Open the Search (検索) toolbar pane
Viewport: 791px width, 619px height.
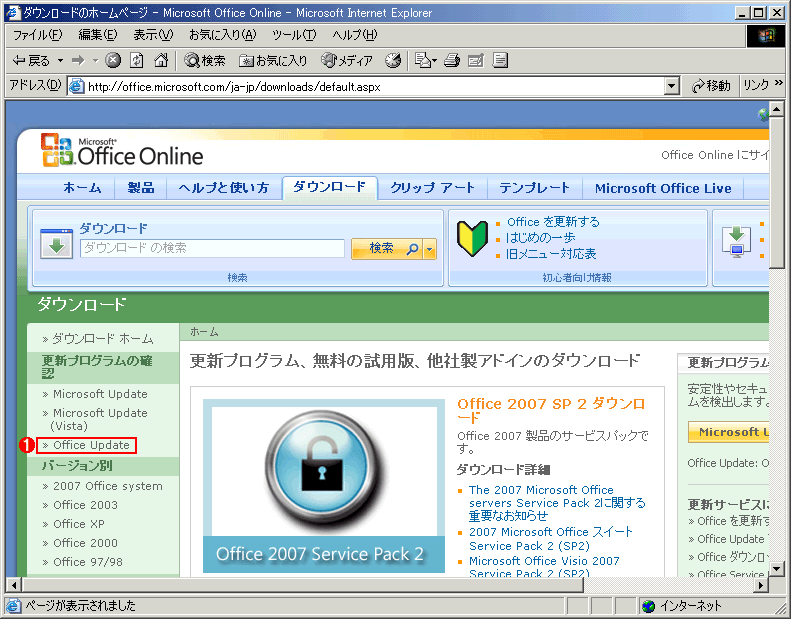pos(204,61)
